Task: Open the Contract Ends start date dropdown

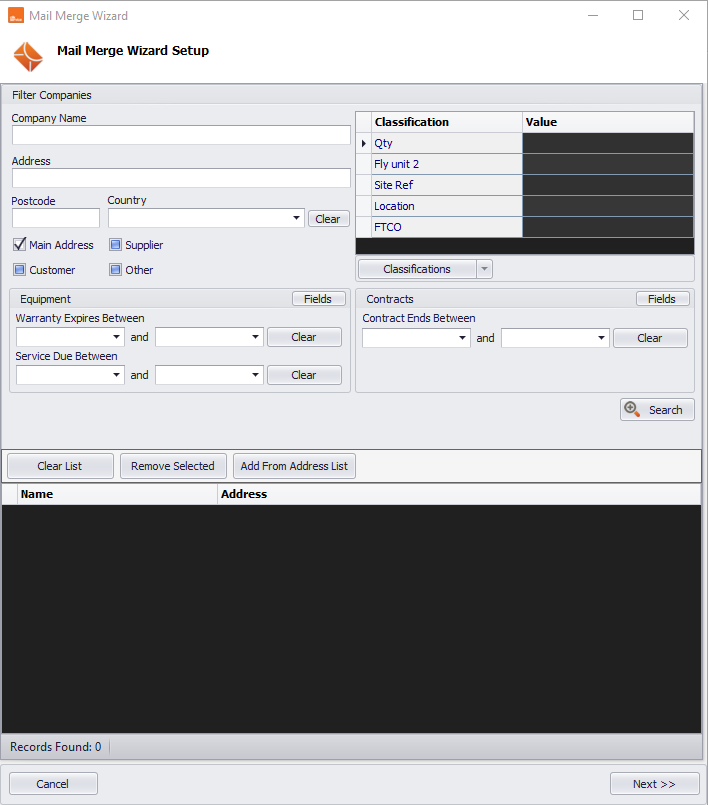Action: pyautogui.click(x=462, y=338)
